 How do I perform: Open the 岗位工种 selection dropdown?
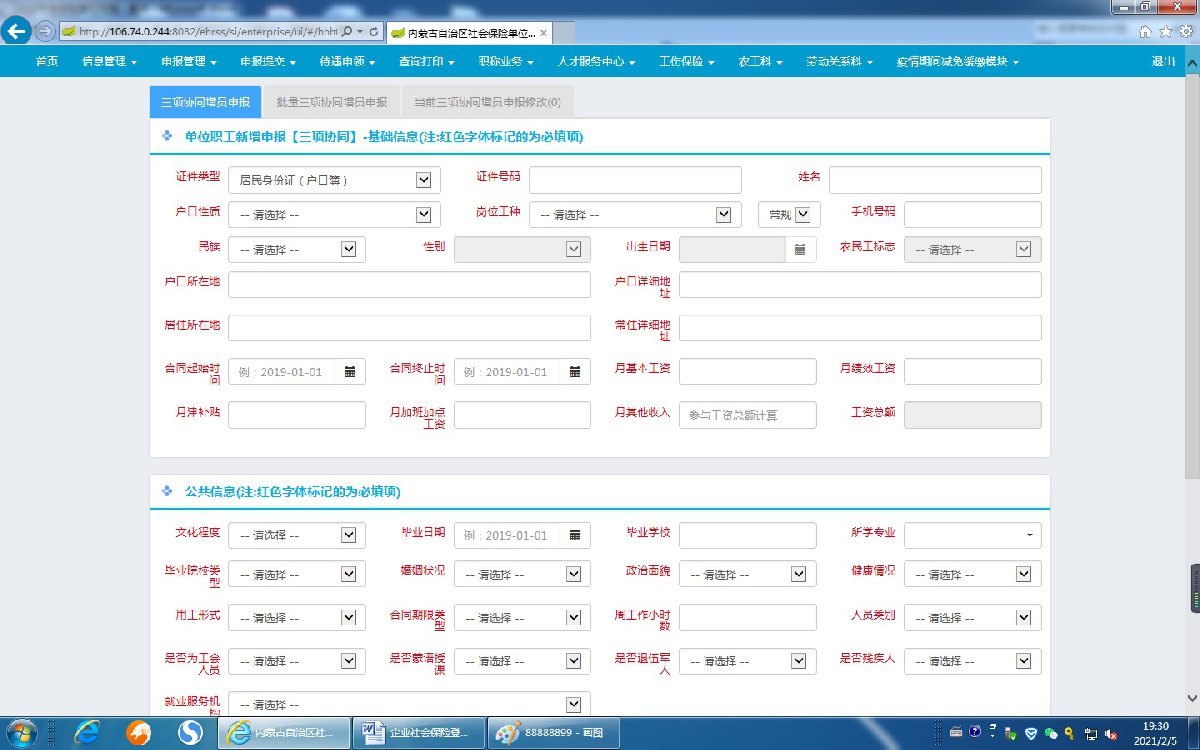coord(723,214)
